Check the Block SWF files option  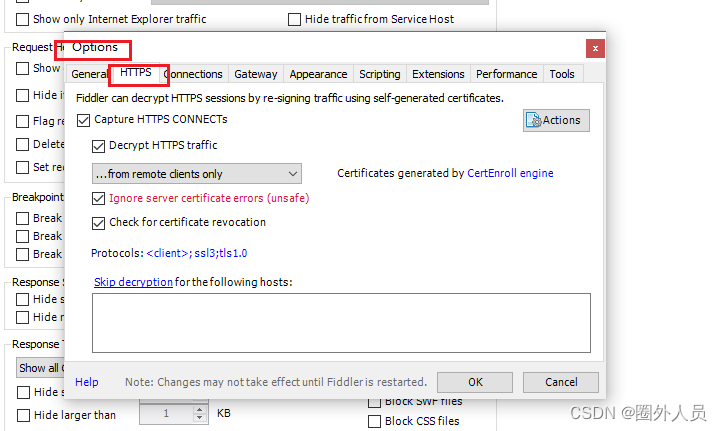pos(374,403)
